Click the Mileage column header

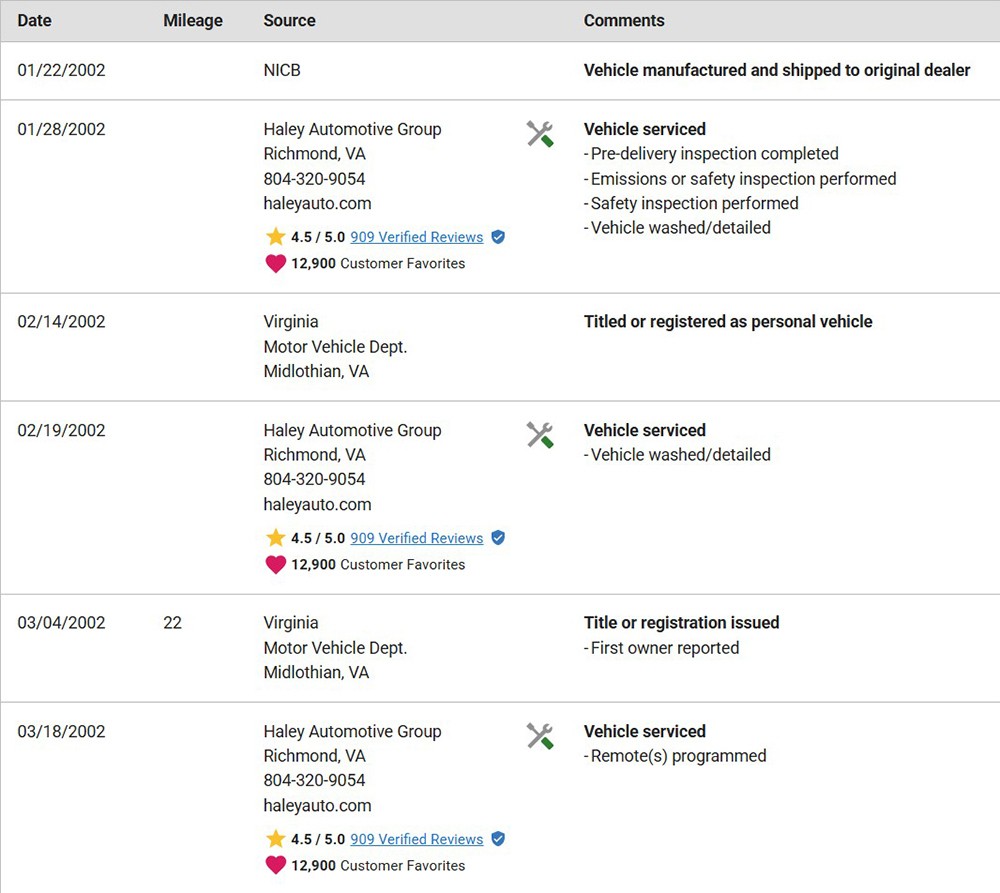click(x=193, y=20)
